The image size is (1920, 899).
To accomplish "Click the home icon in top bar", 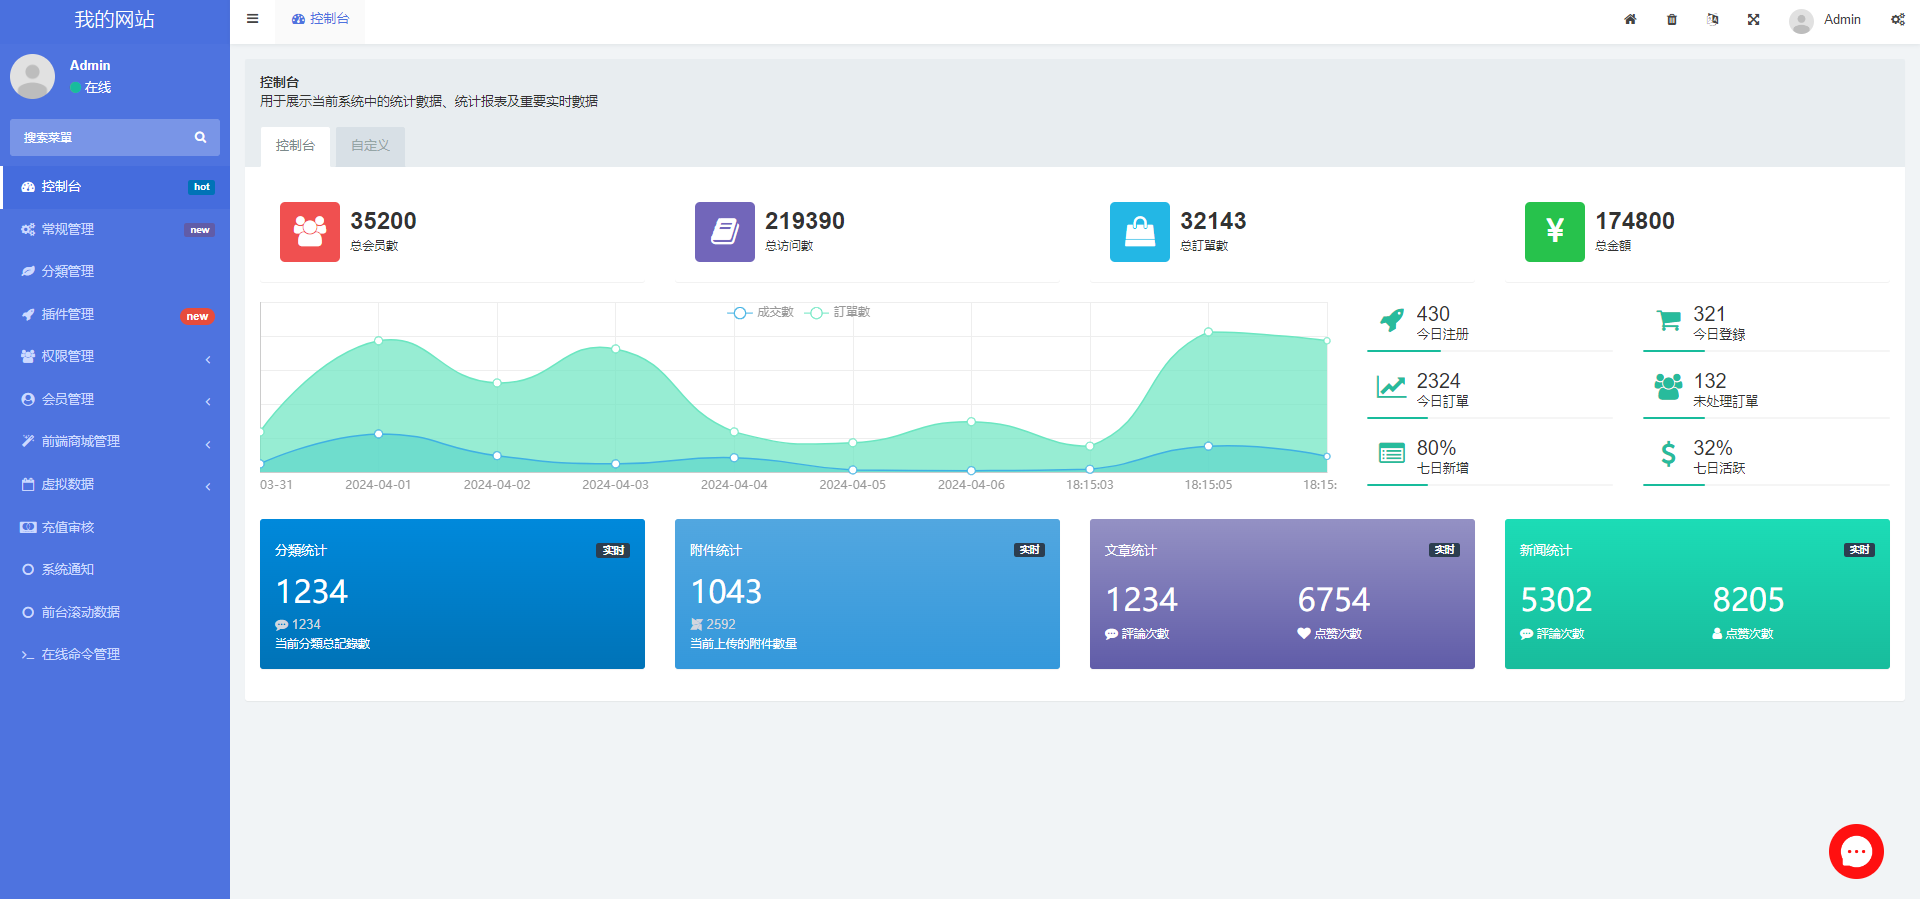I will pos(1630,20).
